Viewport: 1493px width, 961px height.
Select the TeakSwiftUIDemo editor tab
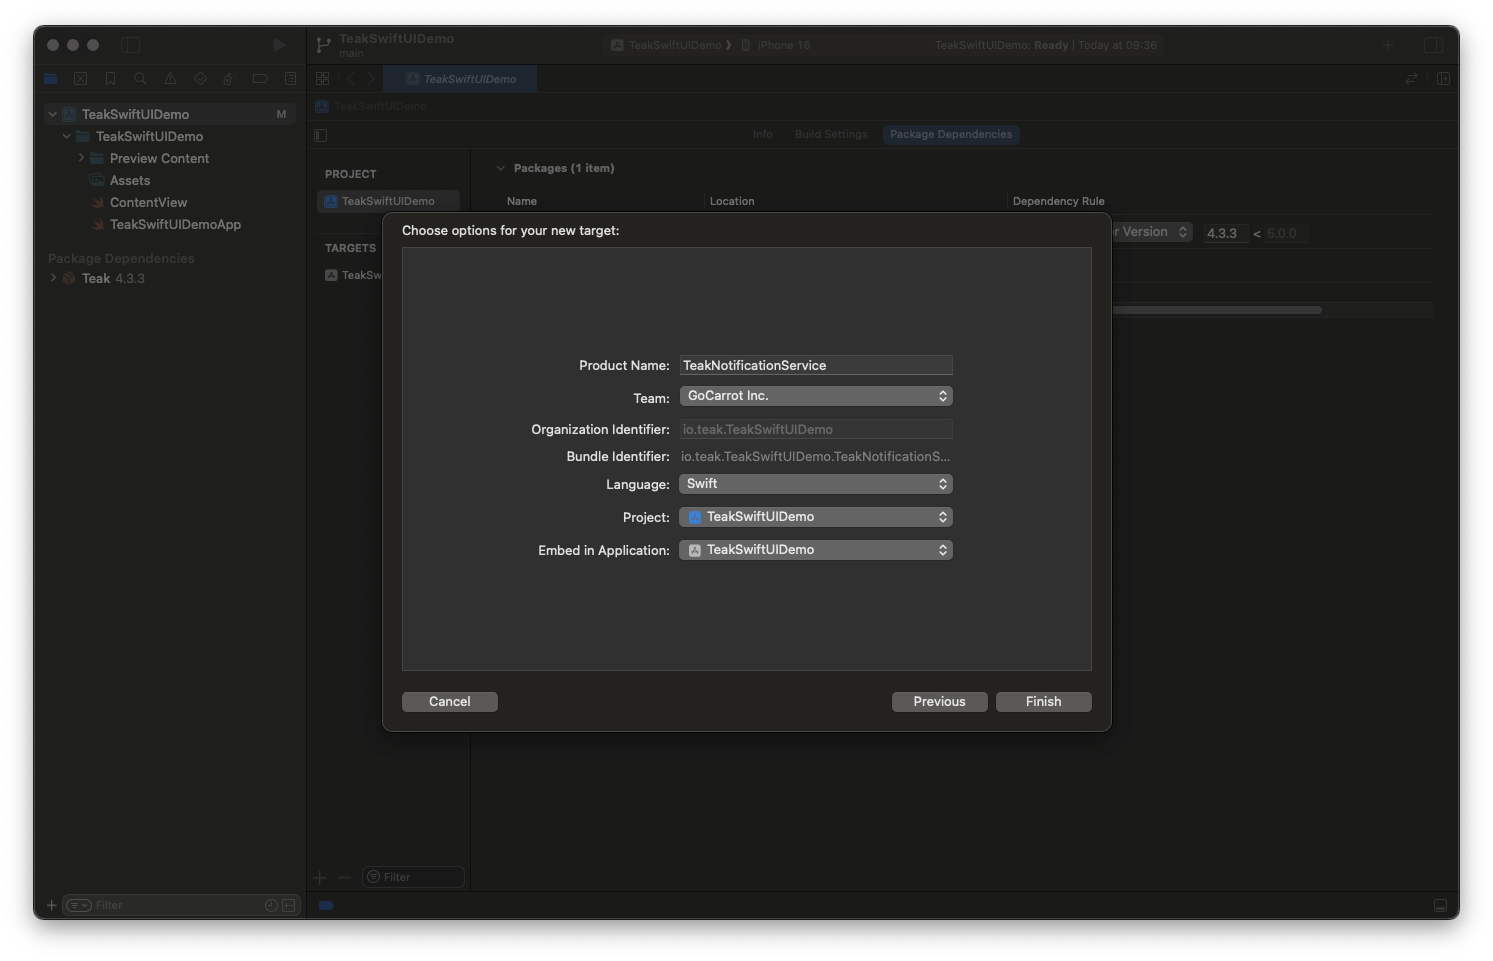pos(461,79)
